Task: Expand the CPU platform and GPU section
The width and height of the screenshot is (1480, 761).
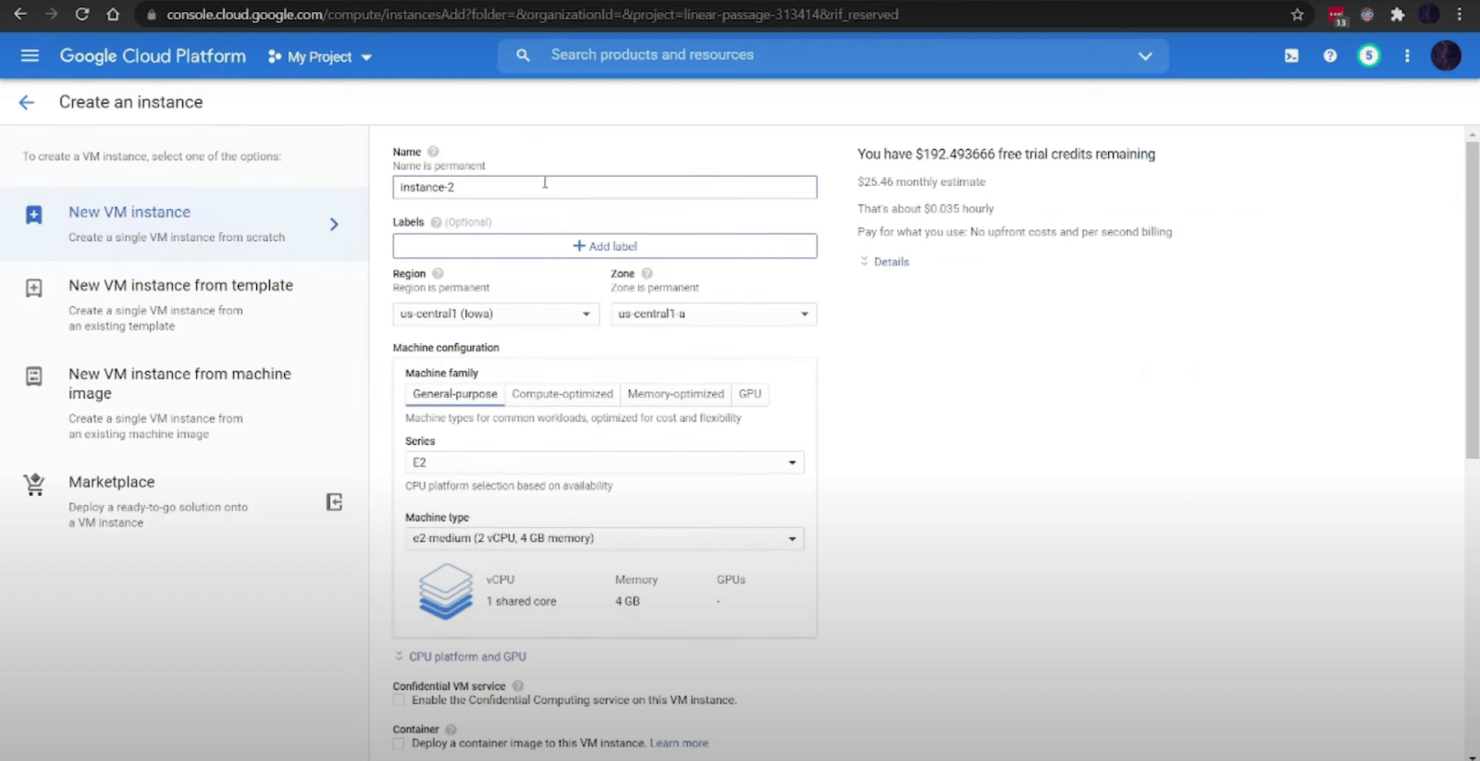Action: pos(459,656)
